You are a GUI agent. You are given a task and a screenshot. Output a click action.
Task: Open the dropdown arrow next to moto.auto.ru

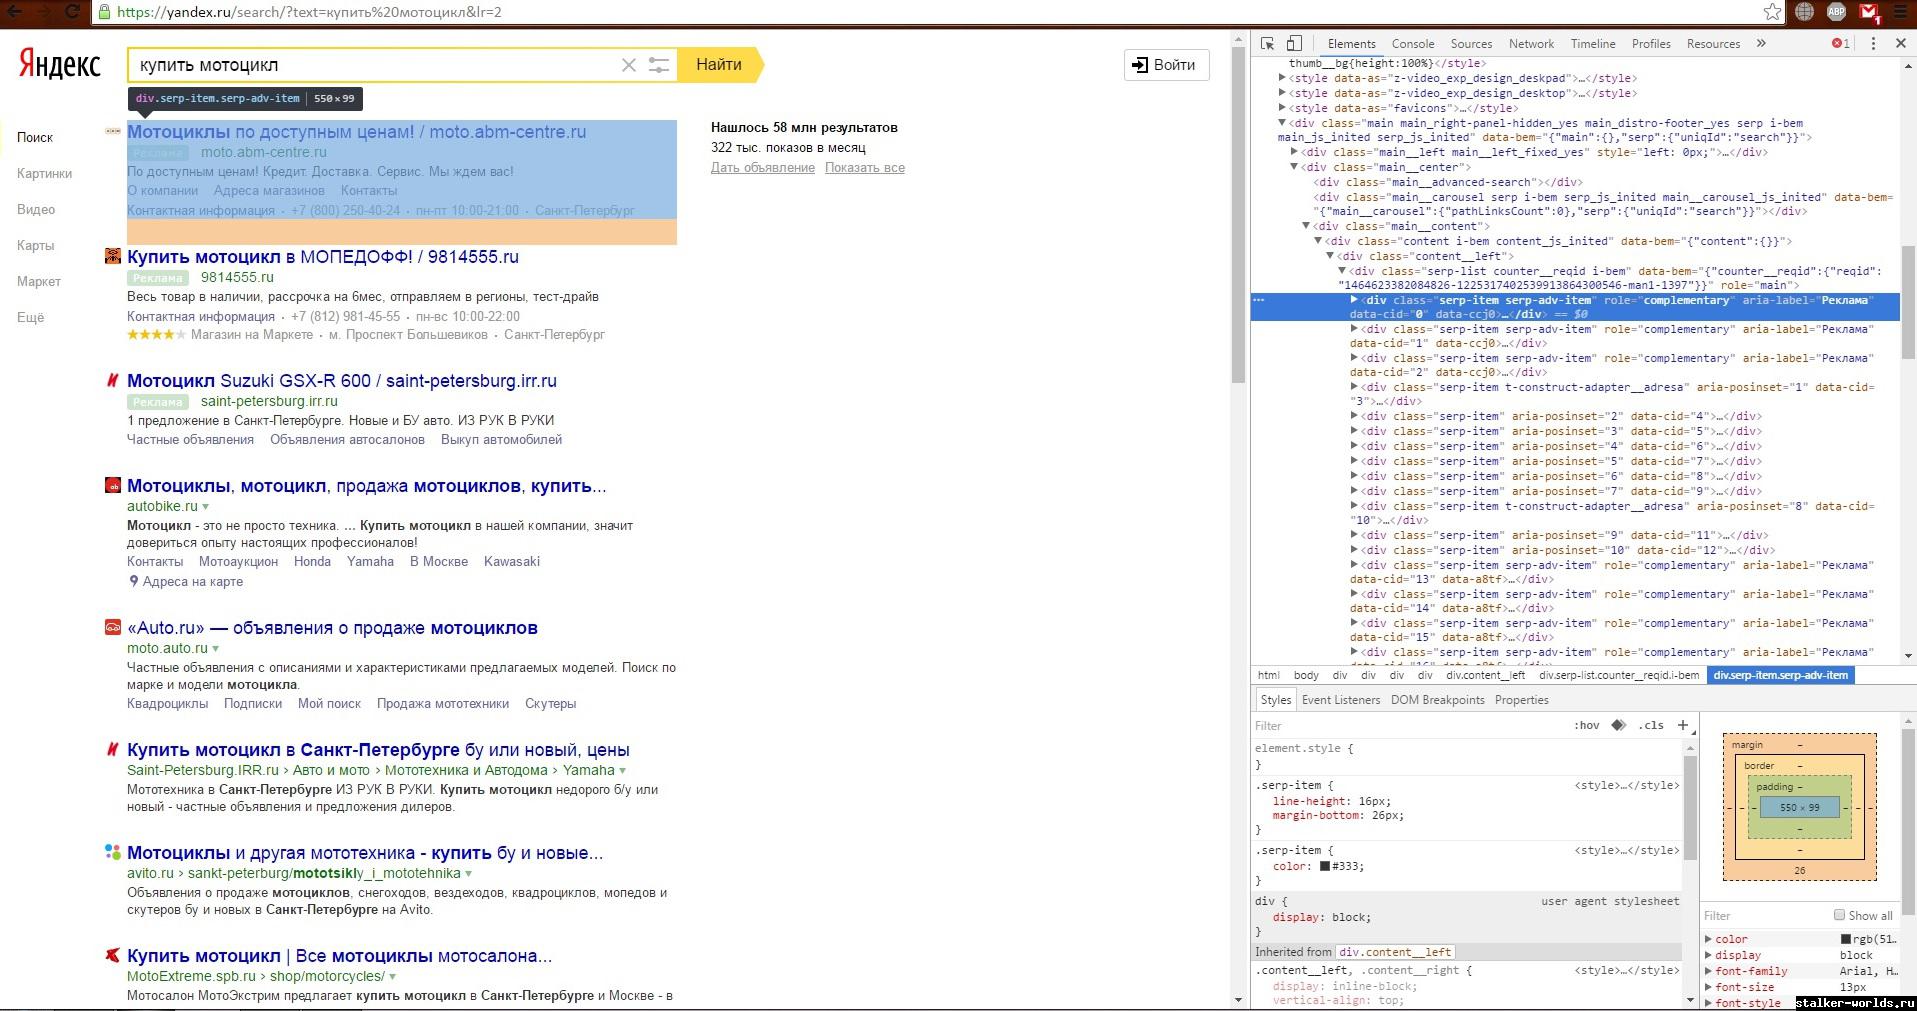pyautogui.click(x=216, y=649)
